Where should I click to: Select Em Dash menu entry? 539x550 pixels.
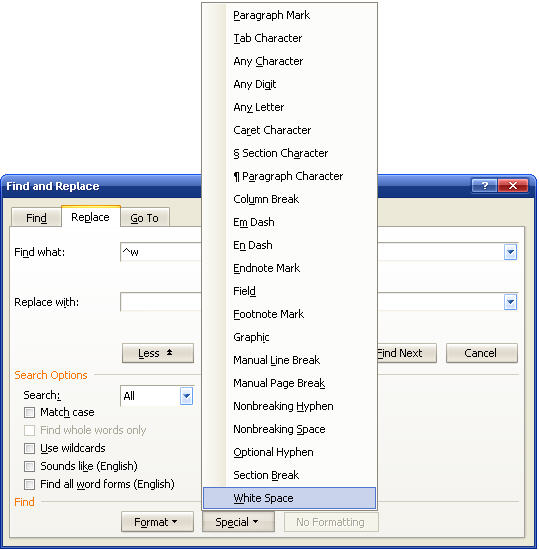point(289,222)
